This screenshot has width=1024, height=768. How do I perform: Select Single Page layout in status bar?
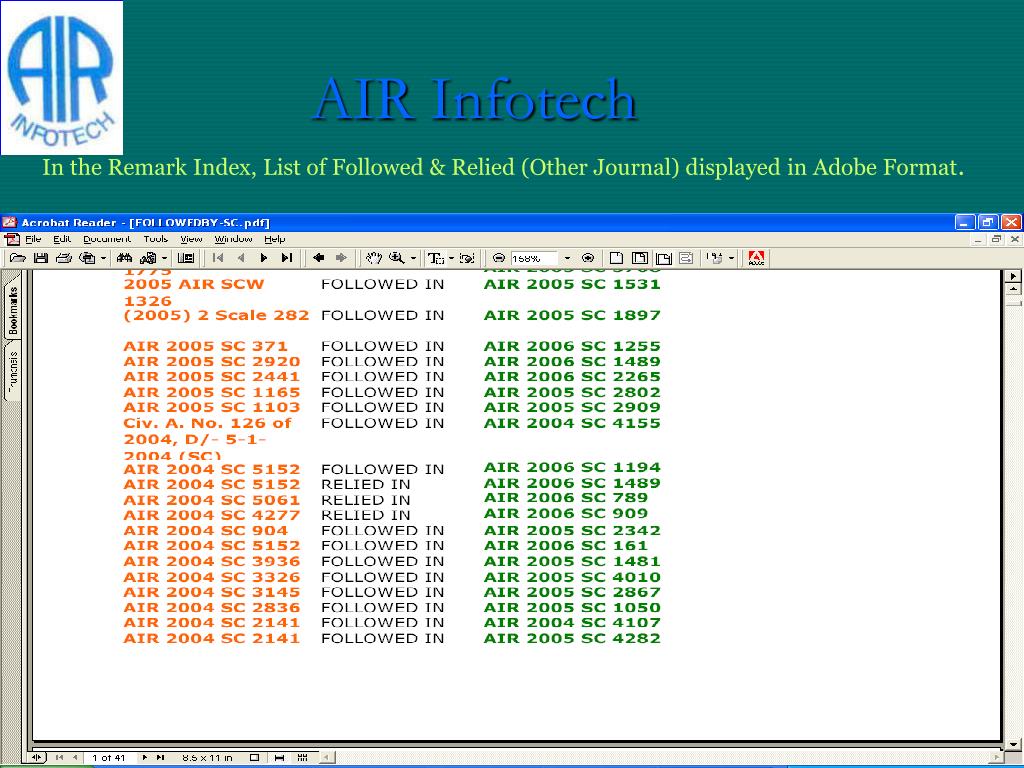255,758
